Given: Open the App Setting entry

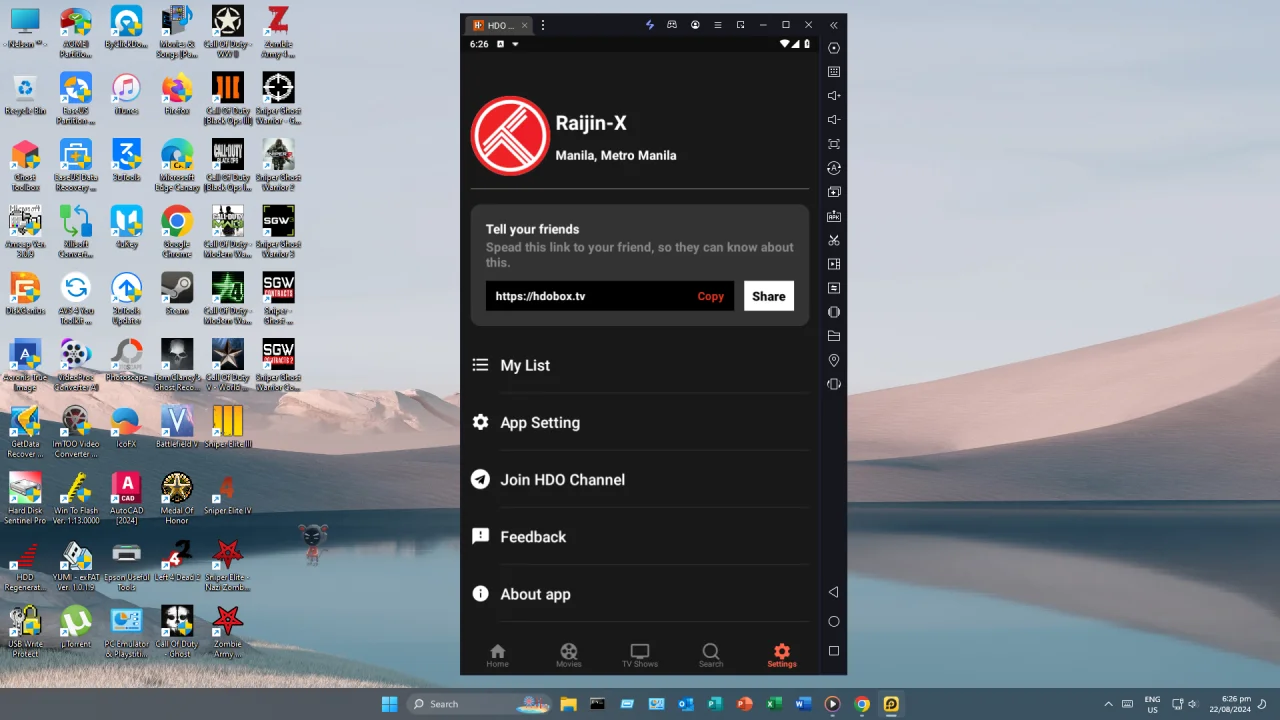Looking at the screenshot, I should (x=639, y=422).
